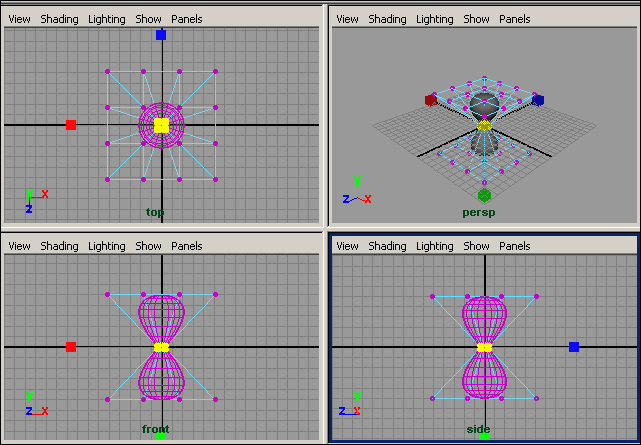Click the red scale handle in front view
Screen dimensions: 641x445
71,347
